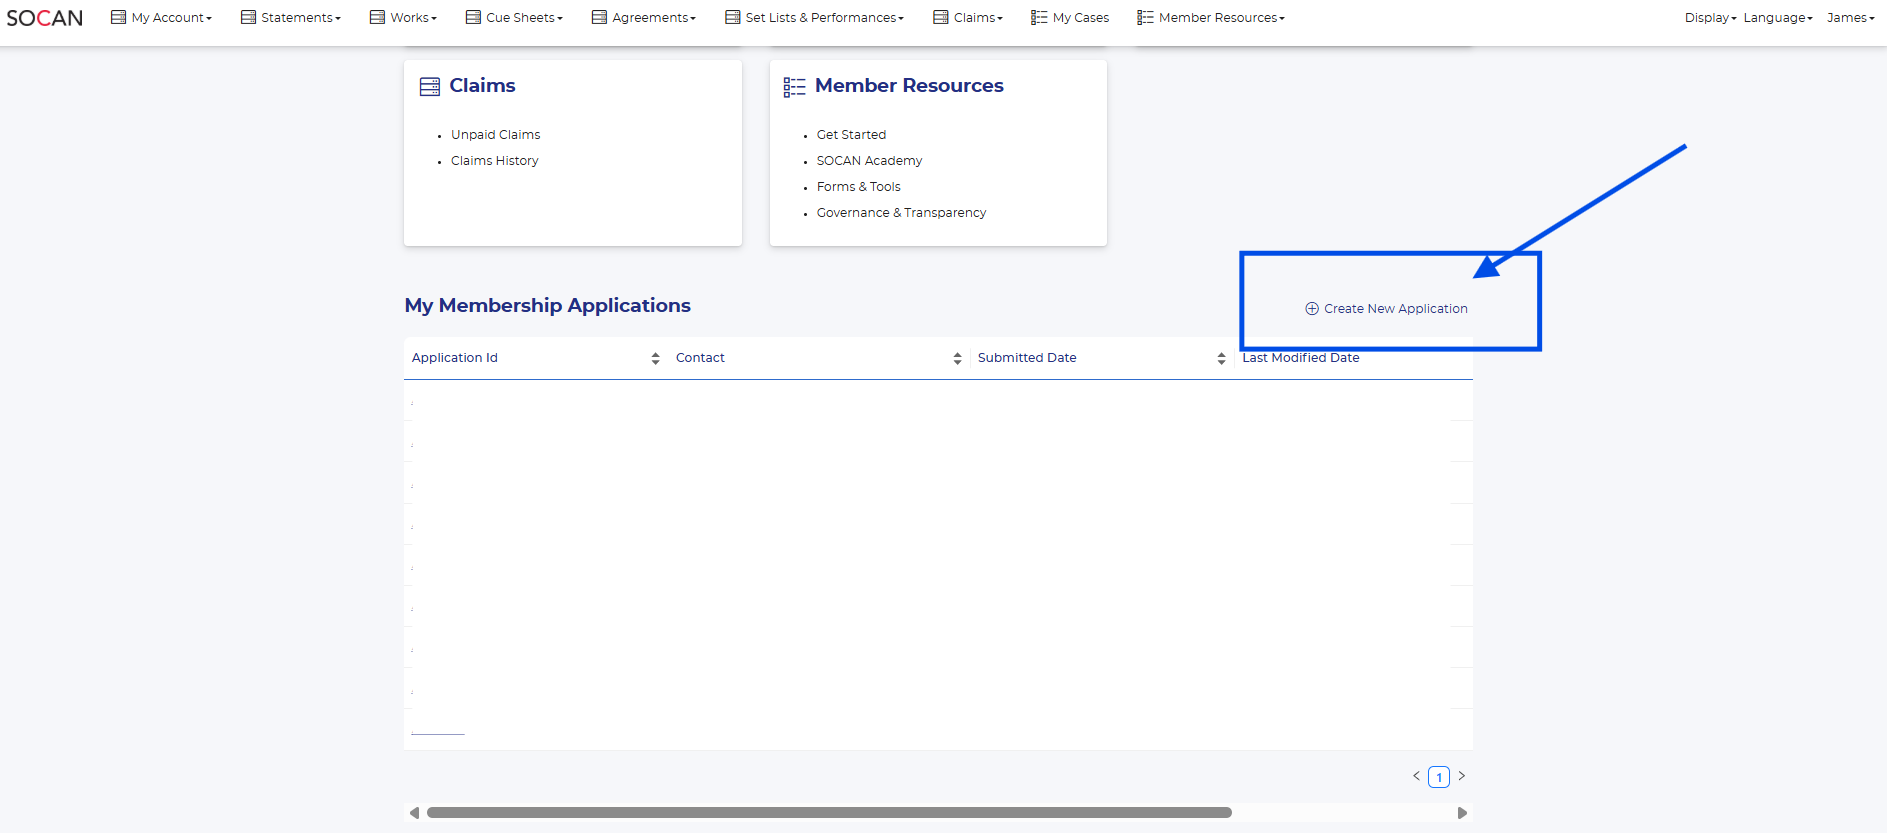Open the SOCAN Academy link
This screenshot has width=1887, height=833.
(869, 161)
